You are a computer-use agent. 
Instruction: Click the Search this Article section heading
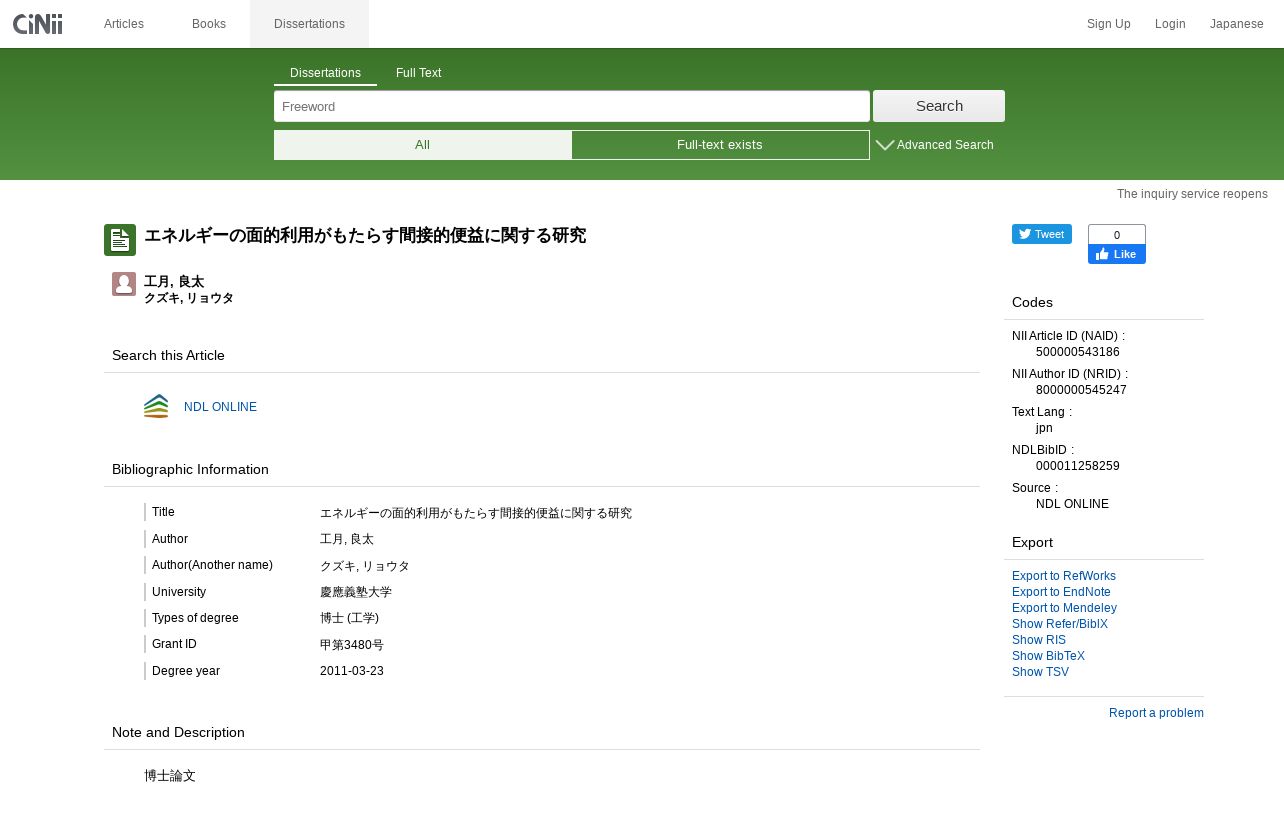pos(168,355)
